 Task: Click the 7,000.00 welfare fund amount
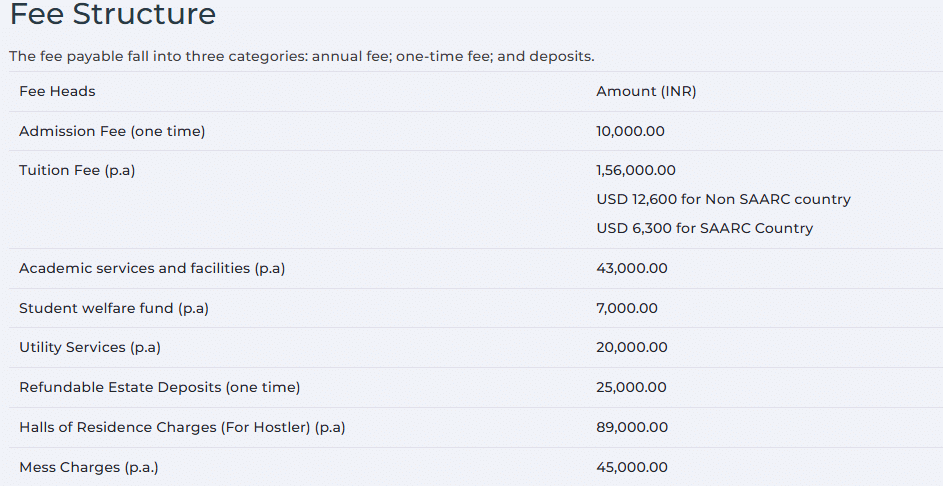(627, 308)
